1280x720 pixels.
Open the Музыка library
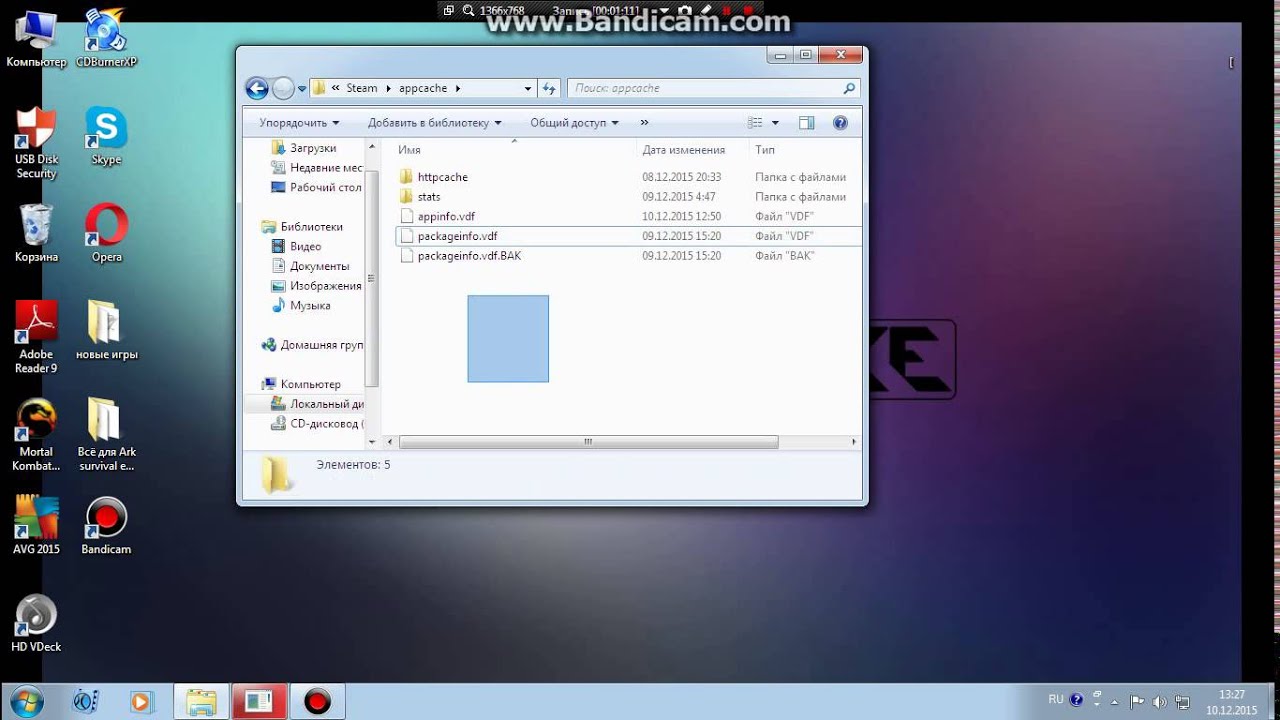[x=302, y=306]
